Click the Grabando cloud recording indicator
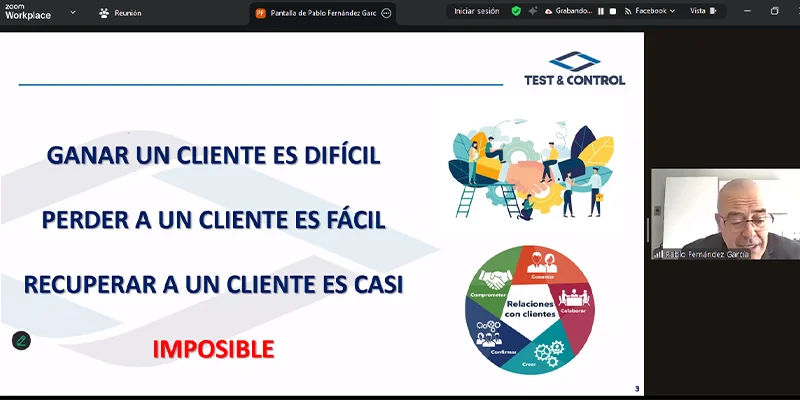This screenshot has height=400, width=800. pos(565,11)
